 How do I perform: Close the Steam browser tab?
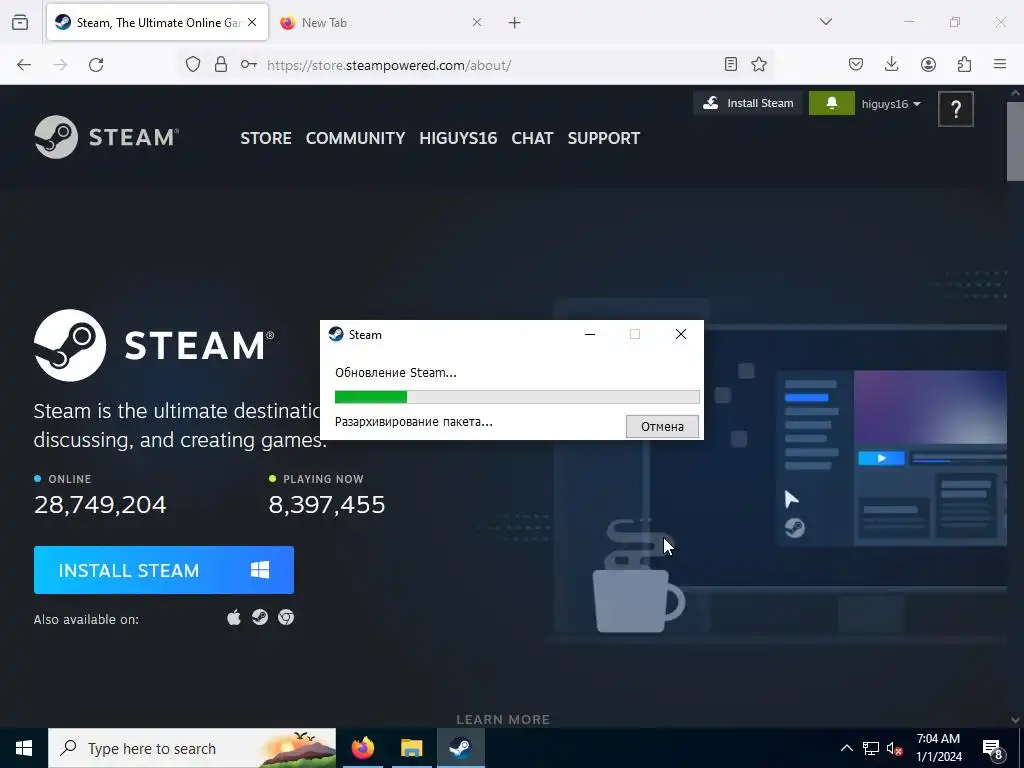252,22
